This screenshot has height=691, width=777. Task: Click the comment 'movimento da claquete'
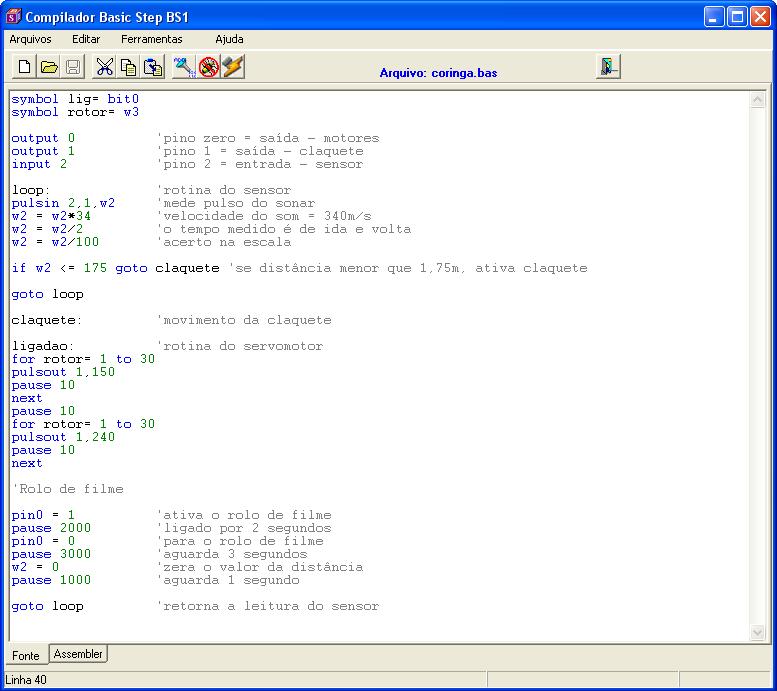(244, 320)
